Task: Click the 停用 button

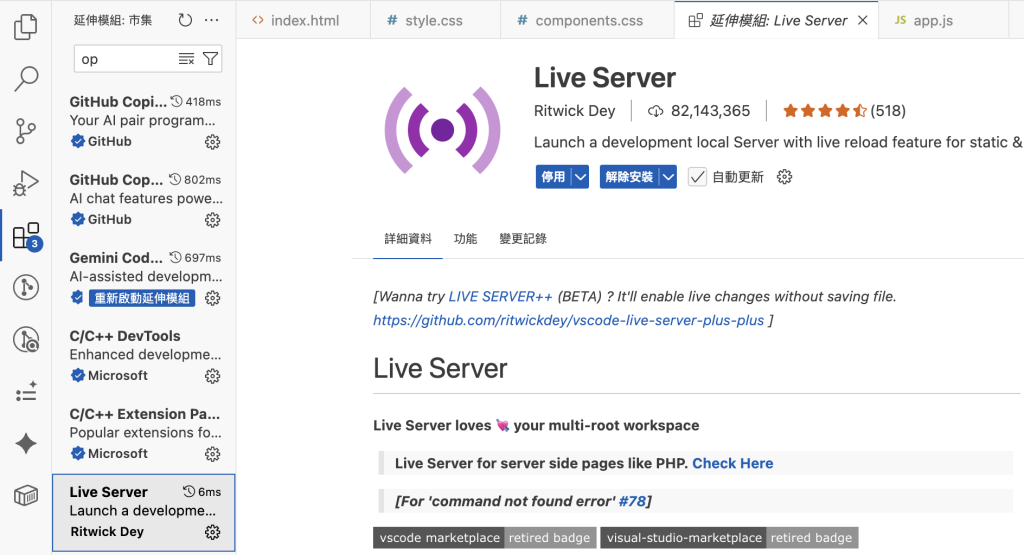Action: 553,177
